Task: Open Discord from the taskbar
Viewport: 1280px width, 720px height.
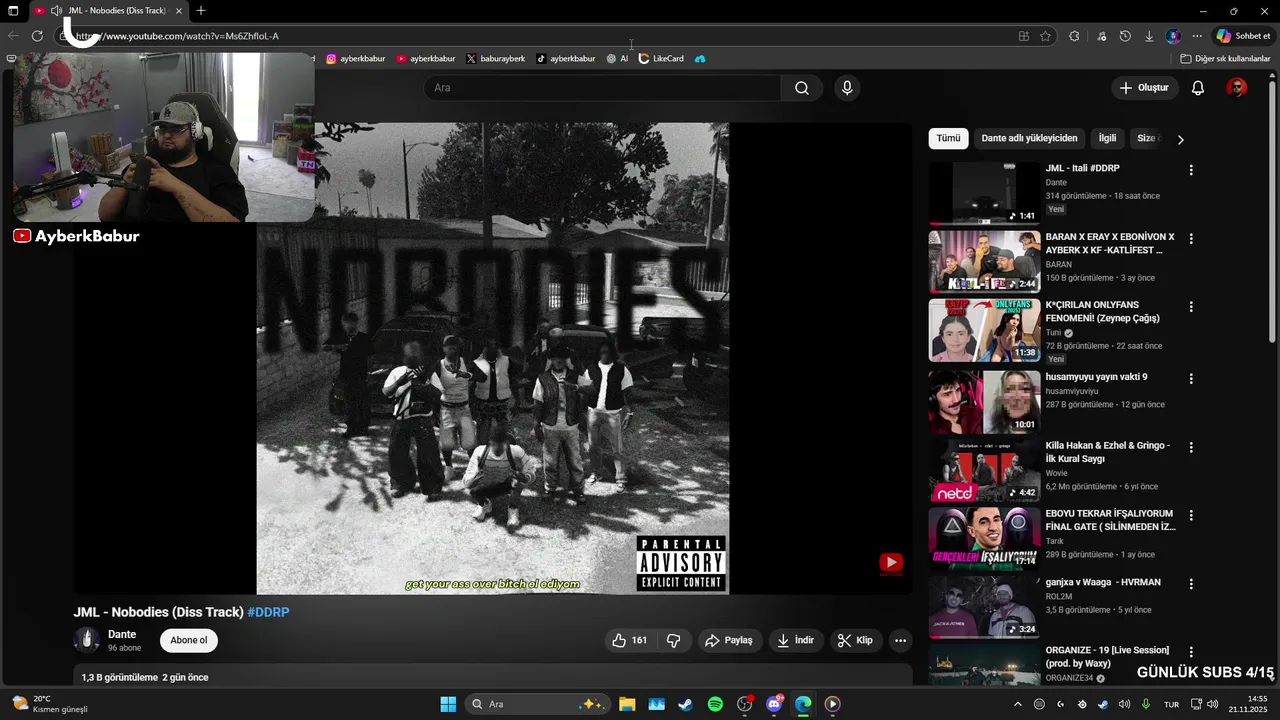Action: pyautogui.click(x=774, y=704)
